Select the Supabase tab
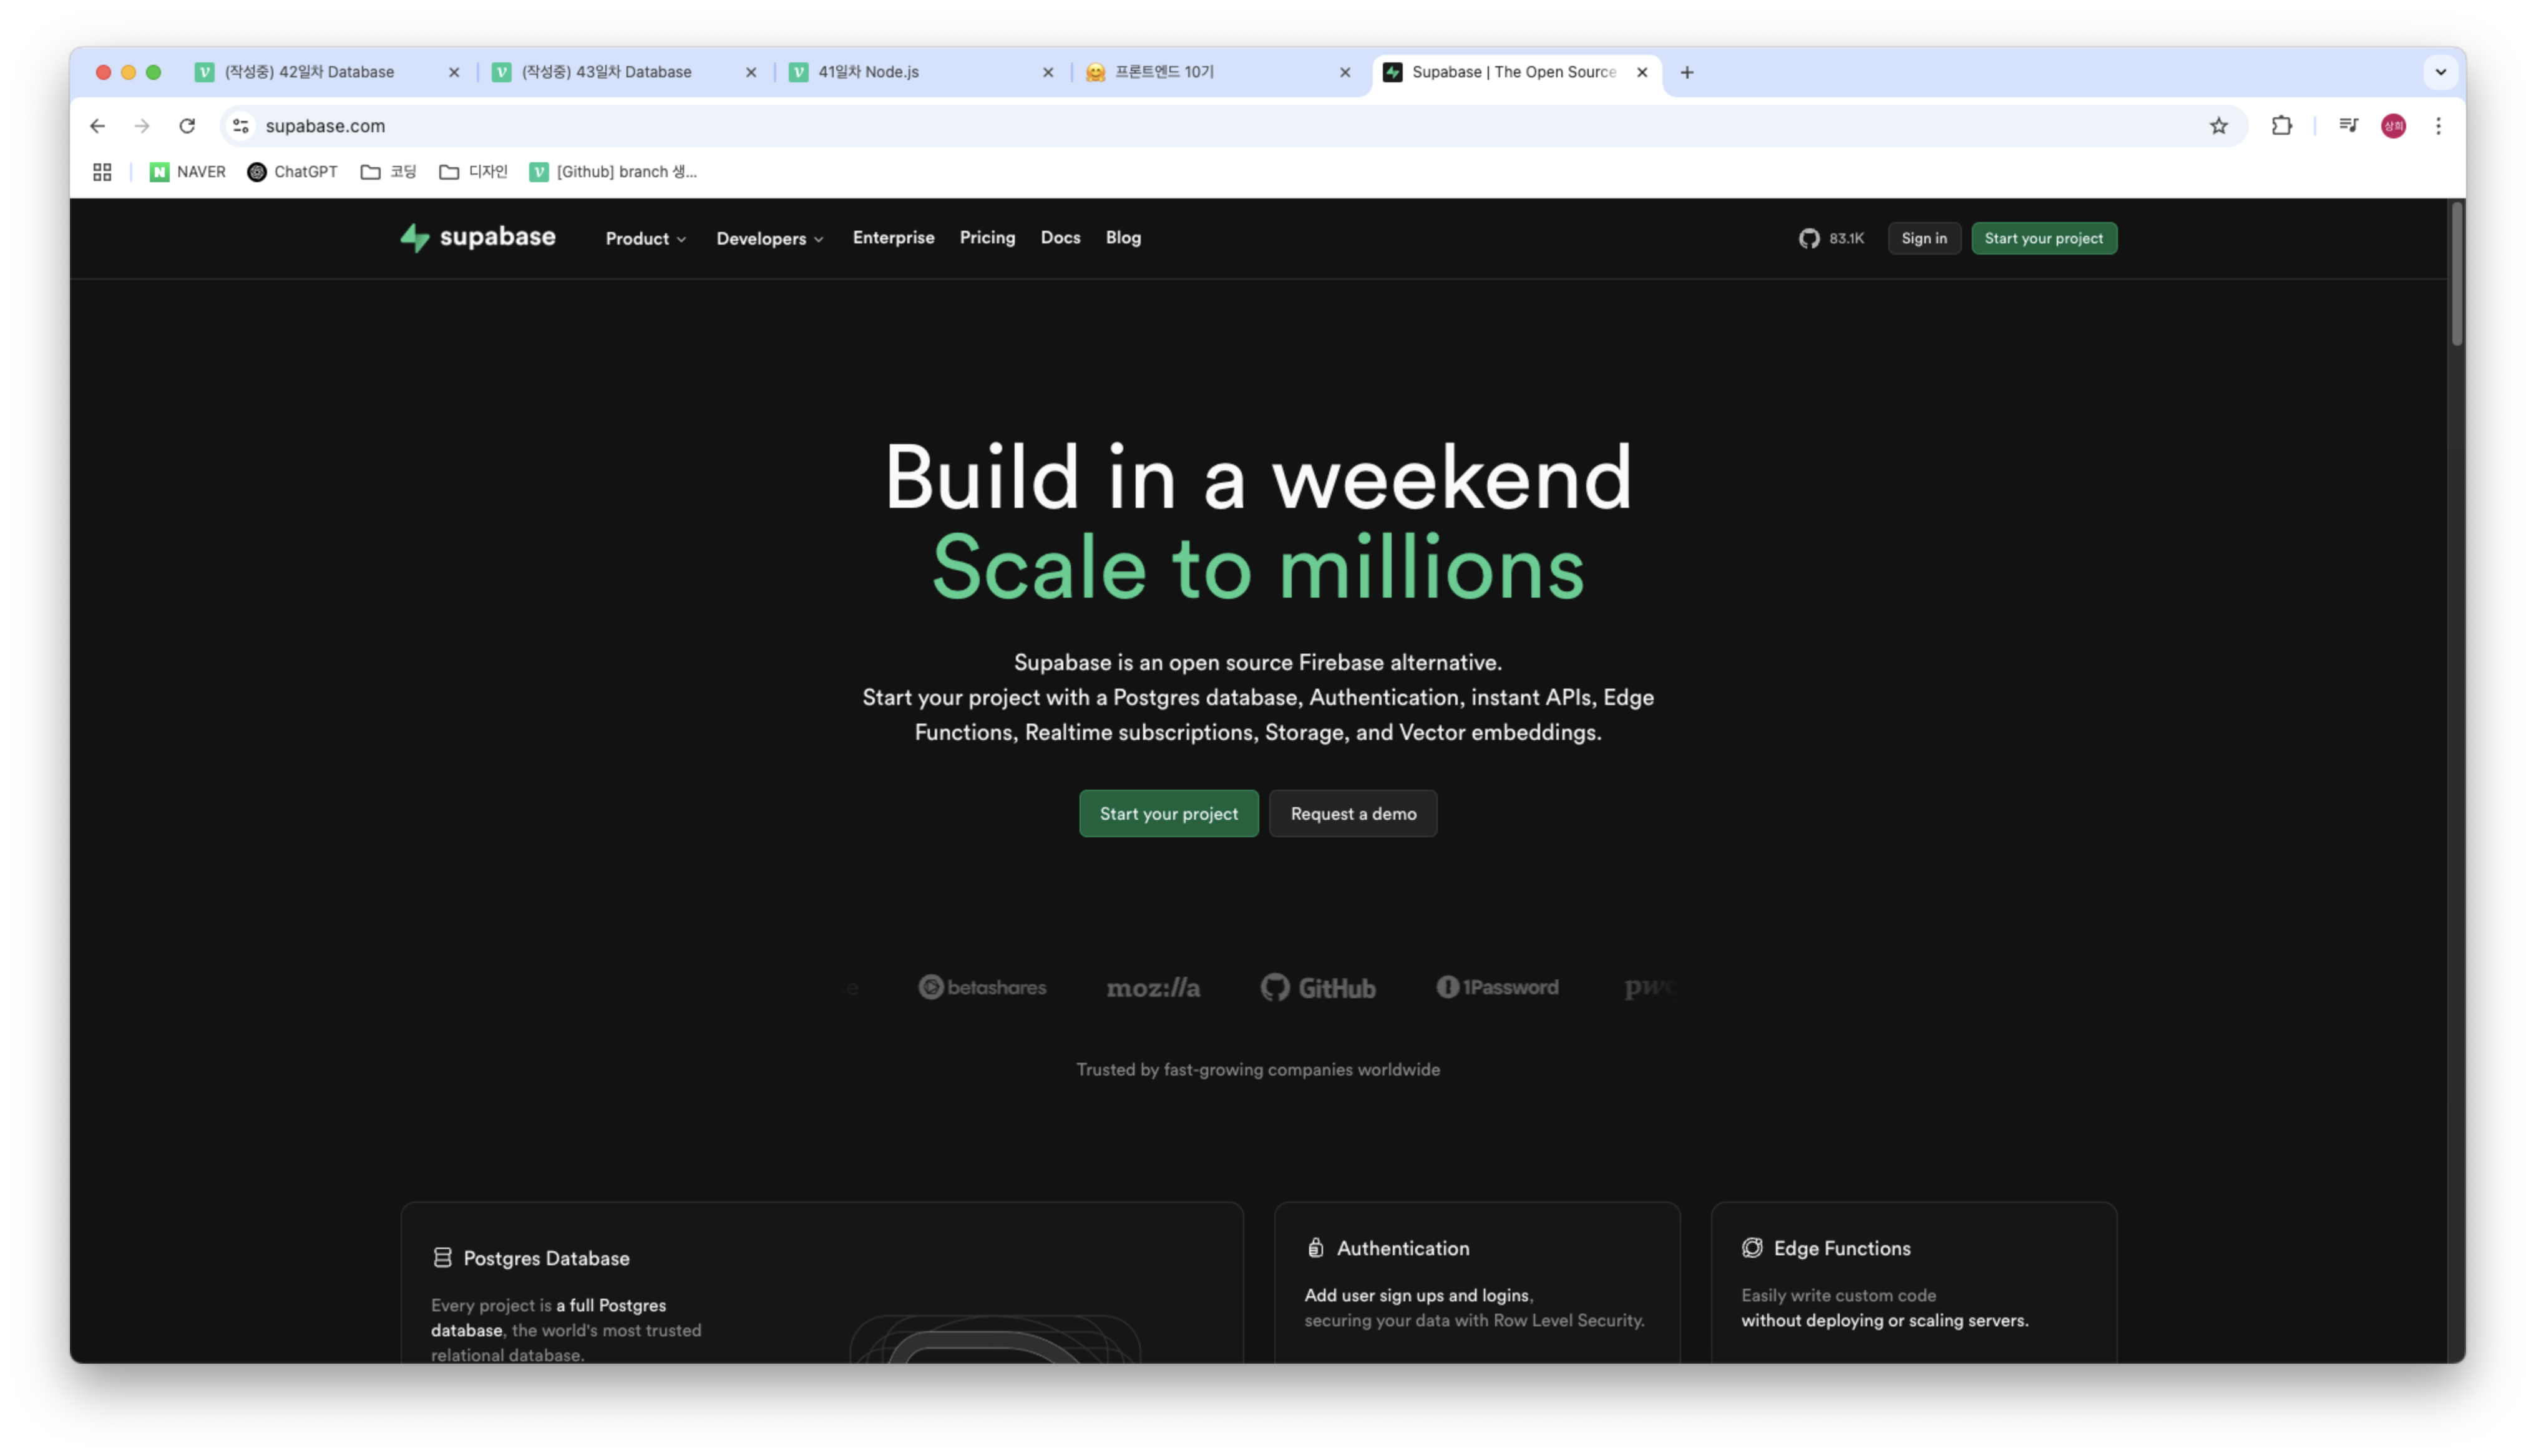The image size is (2536, 1456). pyautogui.click(x=1516, y=72)
